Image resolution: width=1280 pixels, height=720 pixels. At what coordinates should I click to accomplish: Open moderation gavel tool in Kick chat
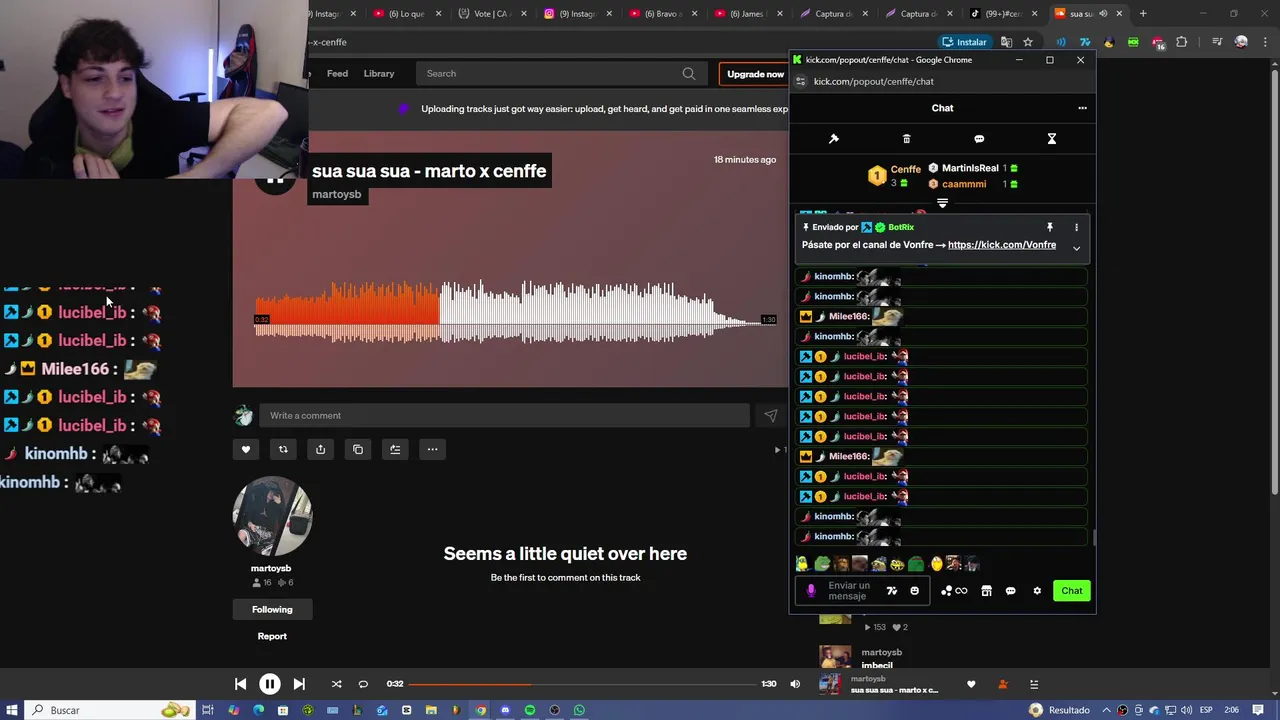[834, 139]
